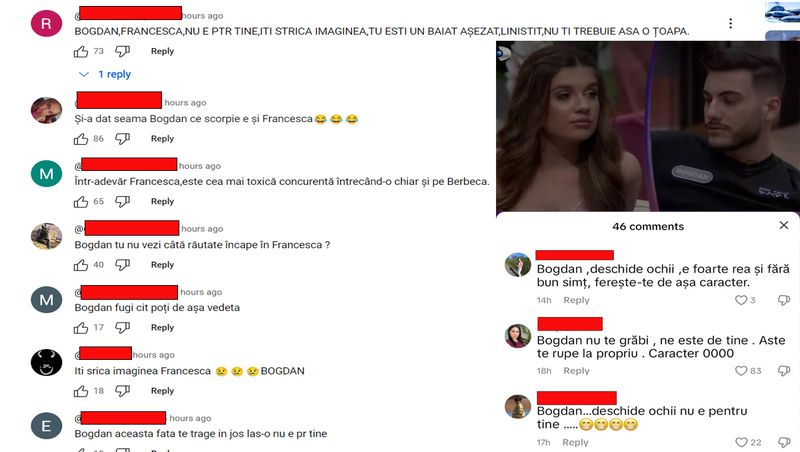Open three-dot menu on top comment
Viewport: 800px width, 452px height.
(x=731, y=23)
